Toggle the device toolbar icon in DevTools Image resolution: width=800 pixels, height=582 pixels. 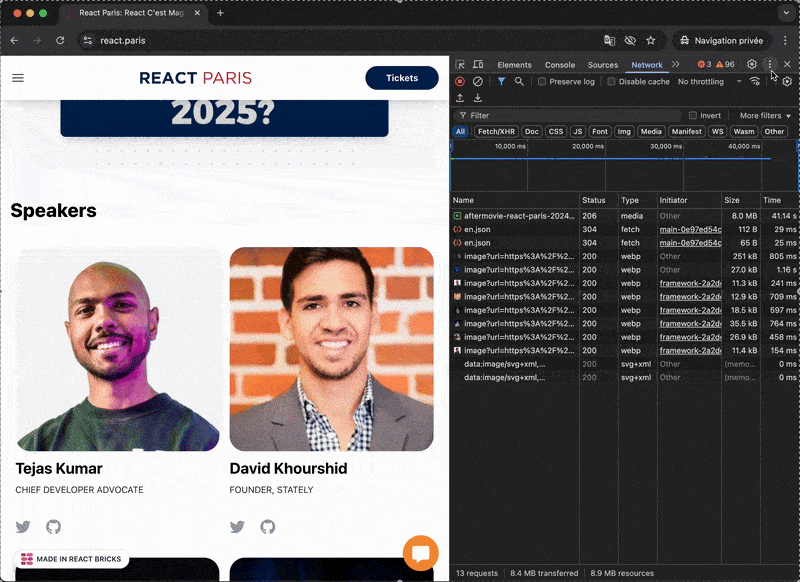pyautogui.click(x=478, y=65)
